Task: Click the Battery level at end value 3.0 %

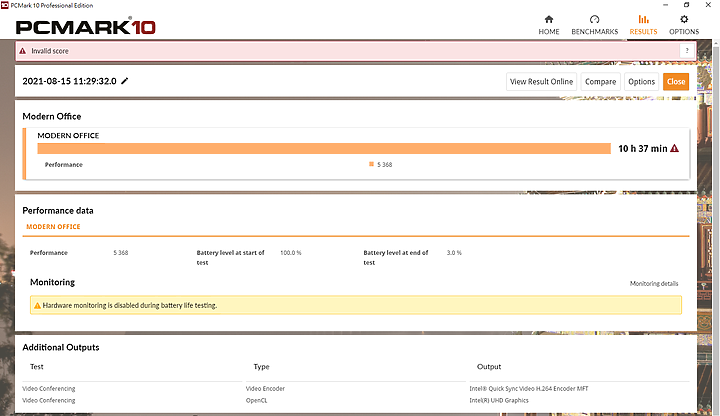Action: click(454, 253)
